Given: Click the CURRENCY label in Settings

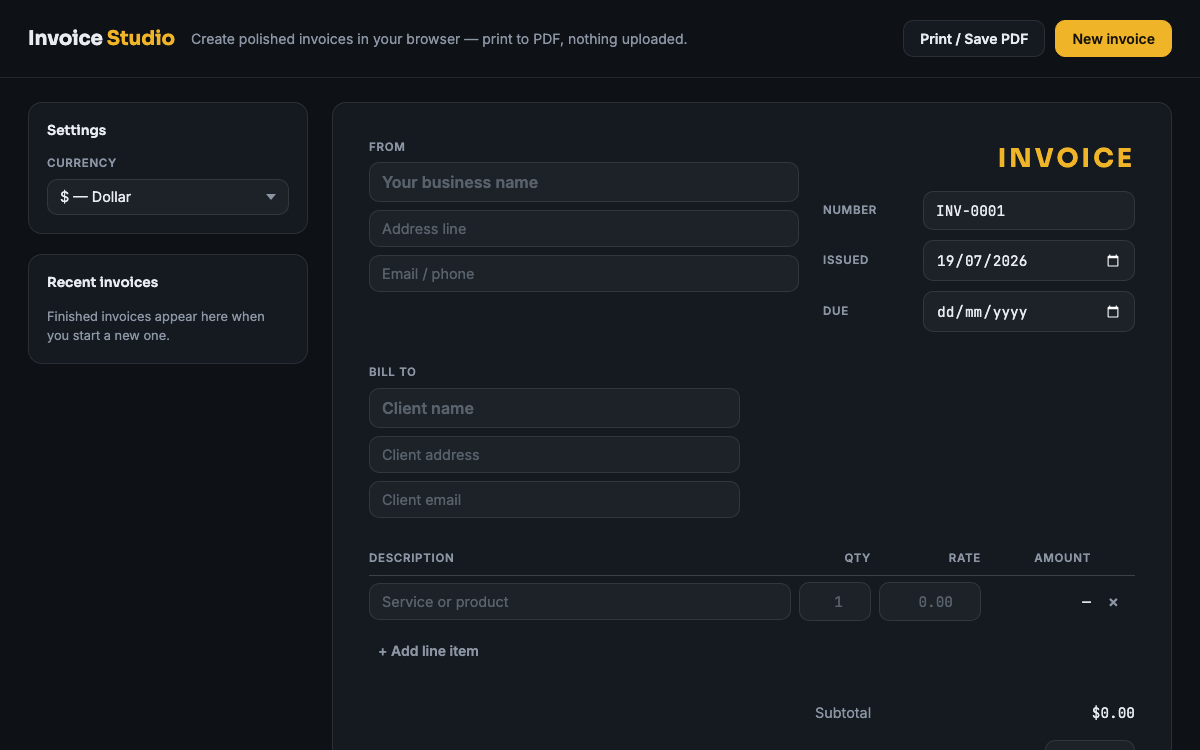Looking at the screenshot, I should [81, 163].
